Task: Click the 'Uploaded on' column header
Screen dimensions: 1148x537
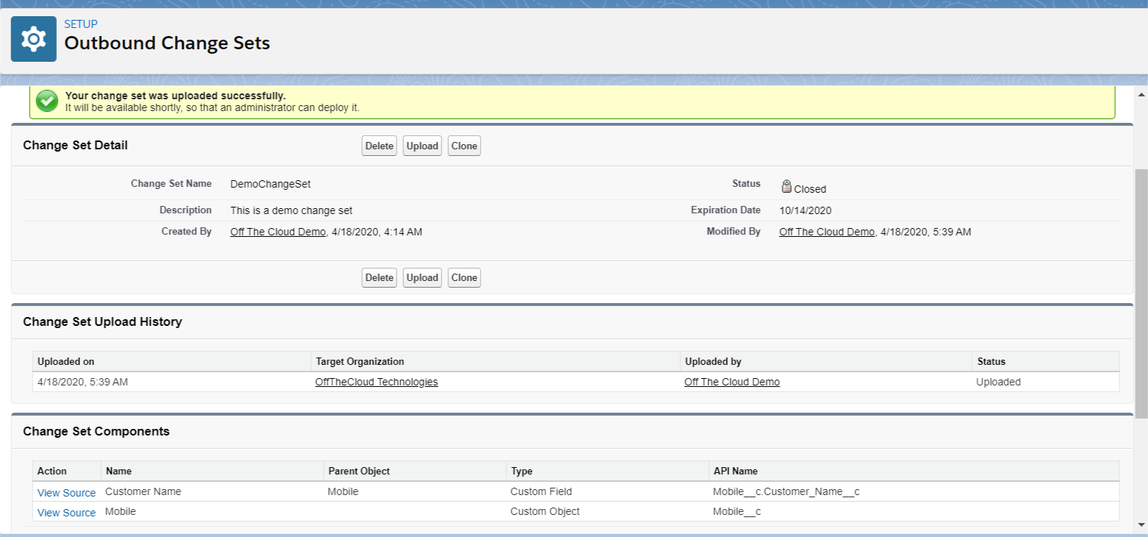Action: 172,361
